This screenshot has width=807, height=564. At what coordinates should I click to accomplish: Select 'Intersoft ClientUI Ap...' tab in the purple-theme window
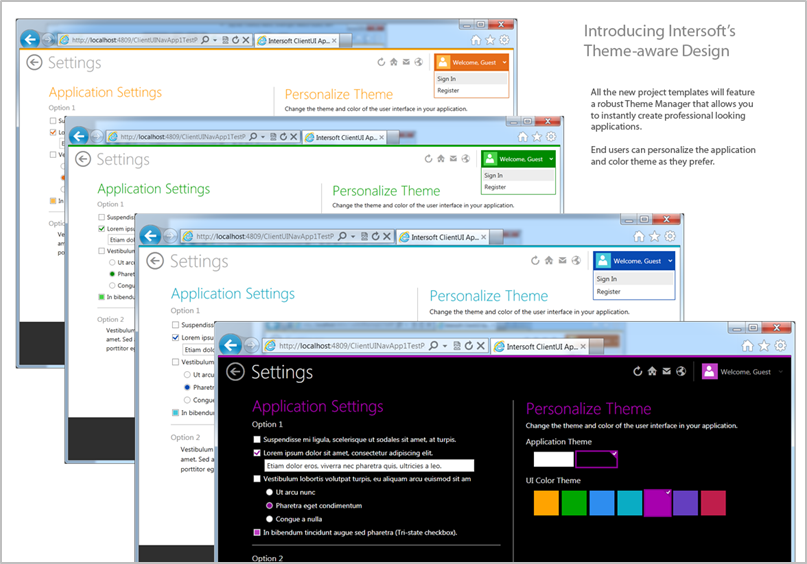[x=539, y=346]
